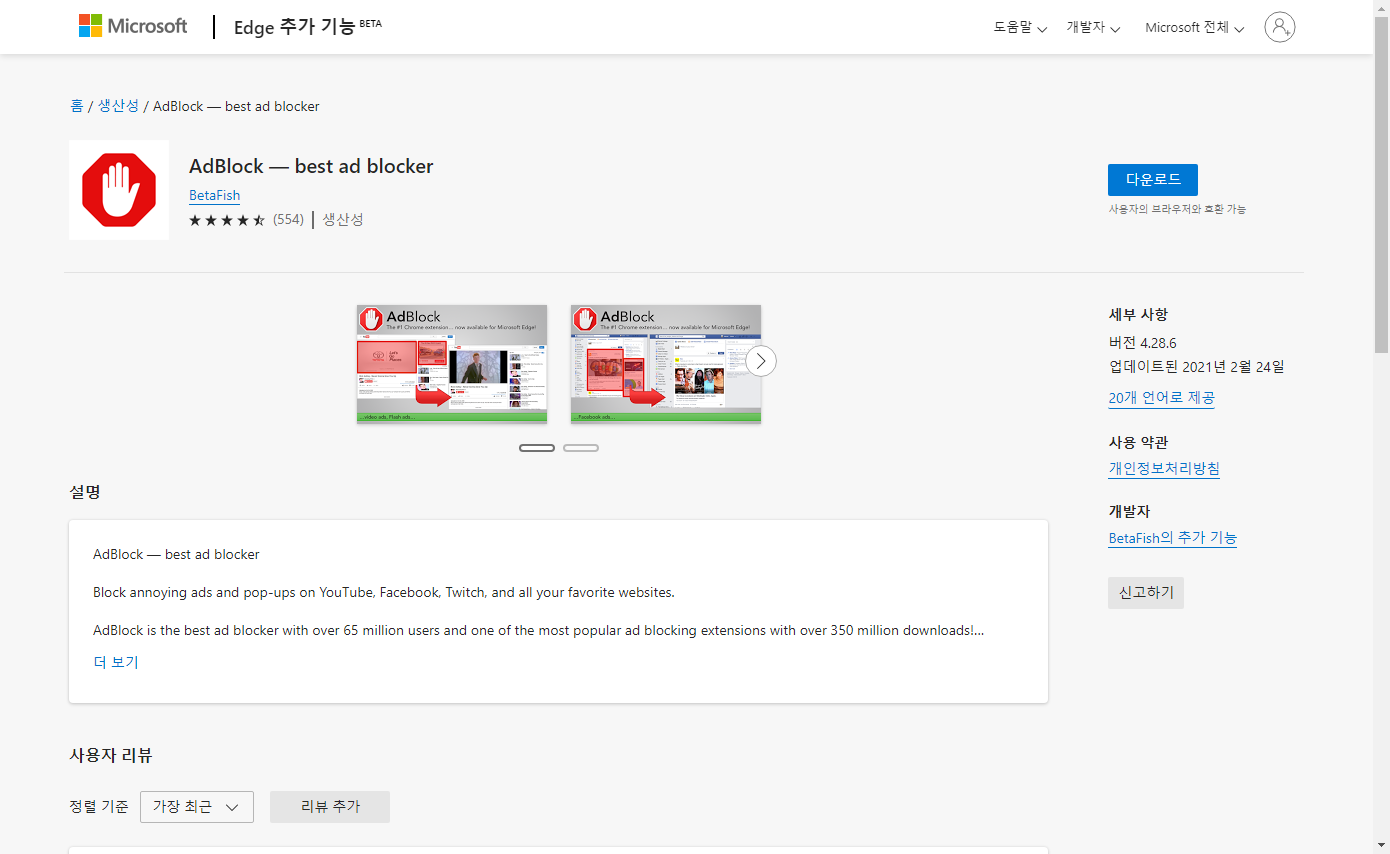Click the AdBlock — best ad blocker title
Image resolution: width=1390 pixels, height=854 pixels.
(x=311, y=167)
